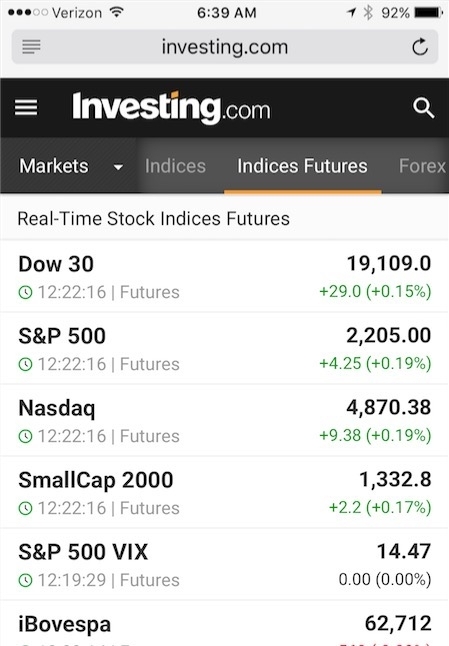Expand the Markets dropdown arrow

coord(118,167)
